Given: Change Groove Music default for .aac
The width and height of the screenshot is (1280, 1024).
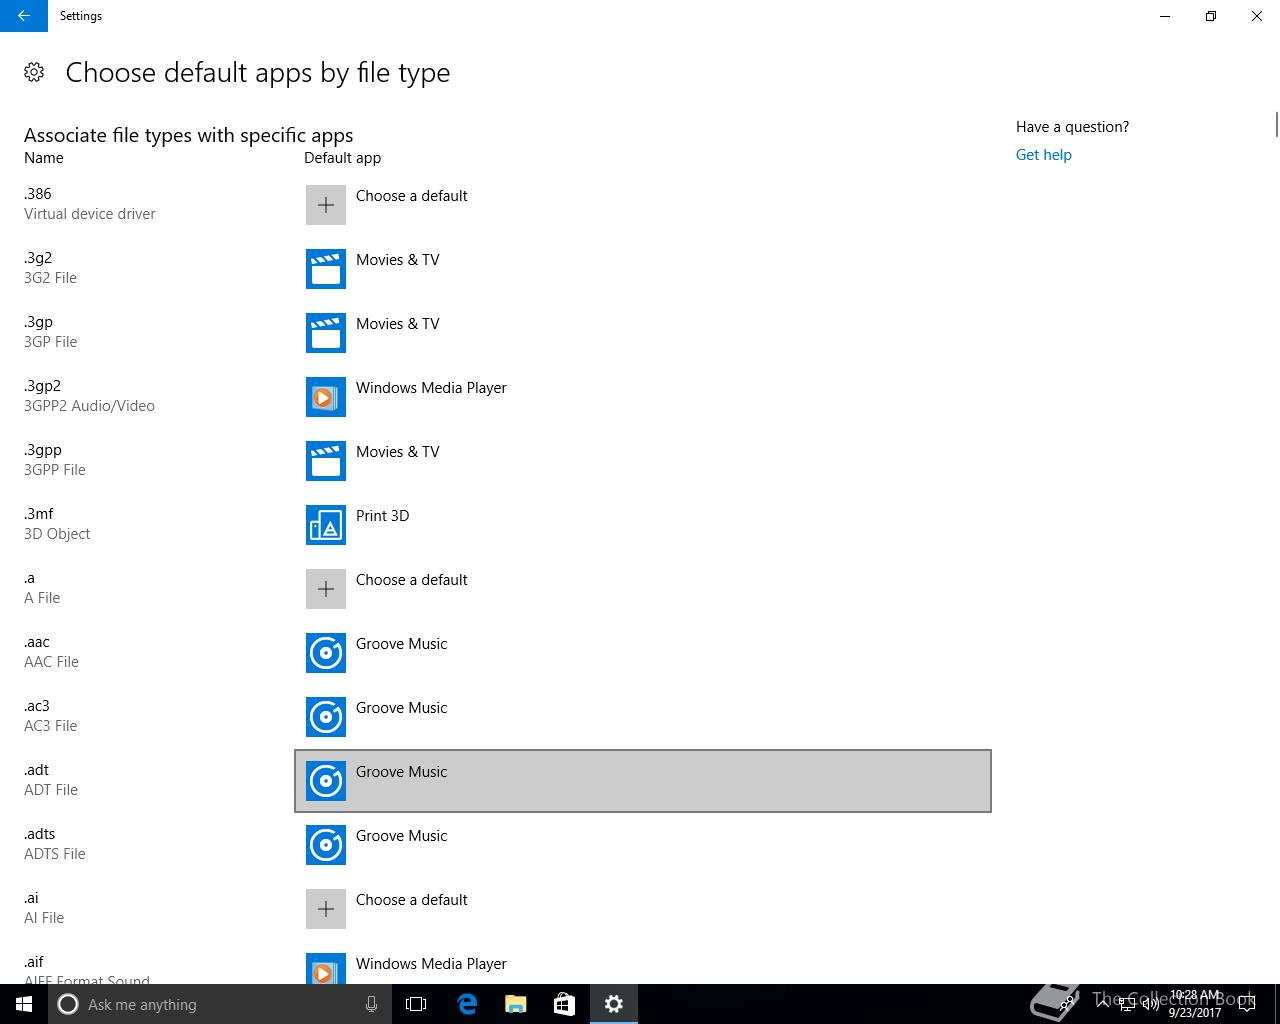Looking at the screenshot, I should [x=643, y=653].
